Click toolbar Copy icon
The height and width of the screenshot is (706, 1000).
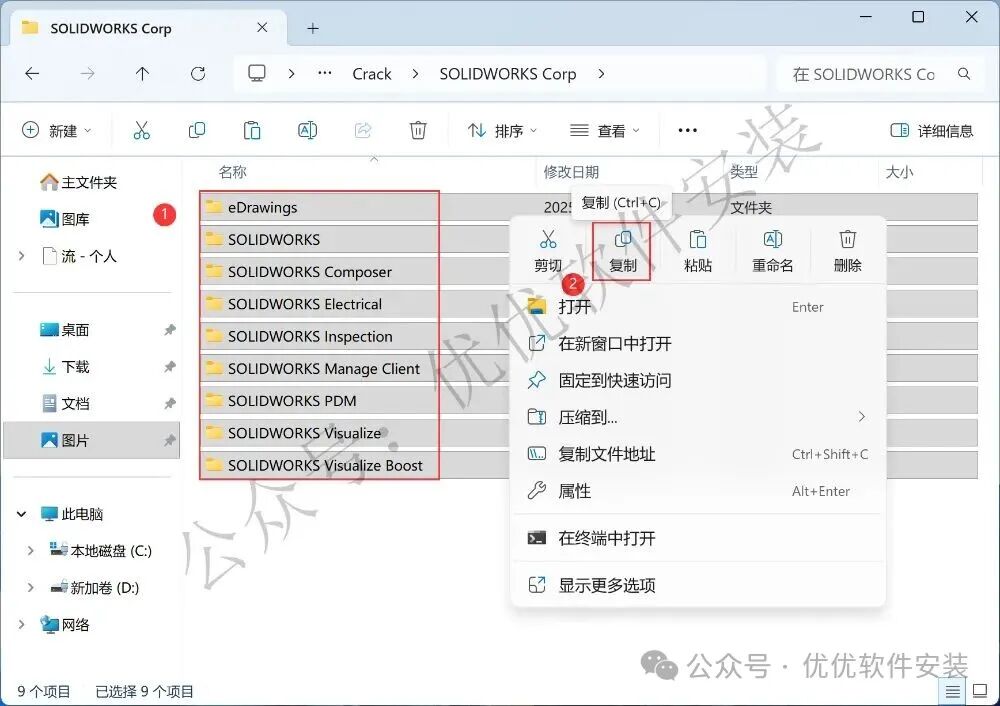[197, 130]
